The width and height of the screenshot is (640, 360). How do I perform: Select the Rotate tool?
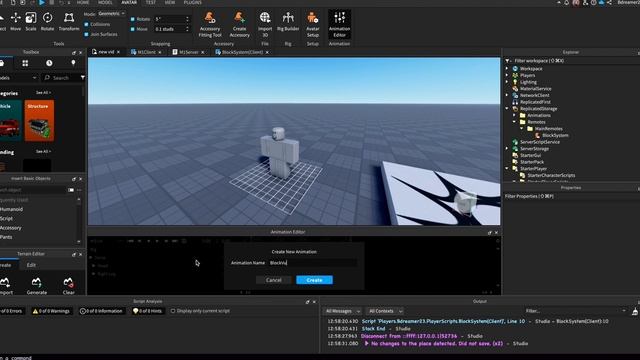point(47,22)
